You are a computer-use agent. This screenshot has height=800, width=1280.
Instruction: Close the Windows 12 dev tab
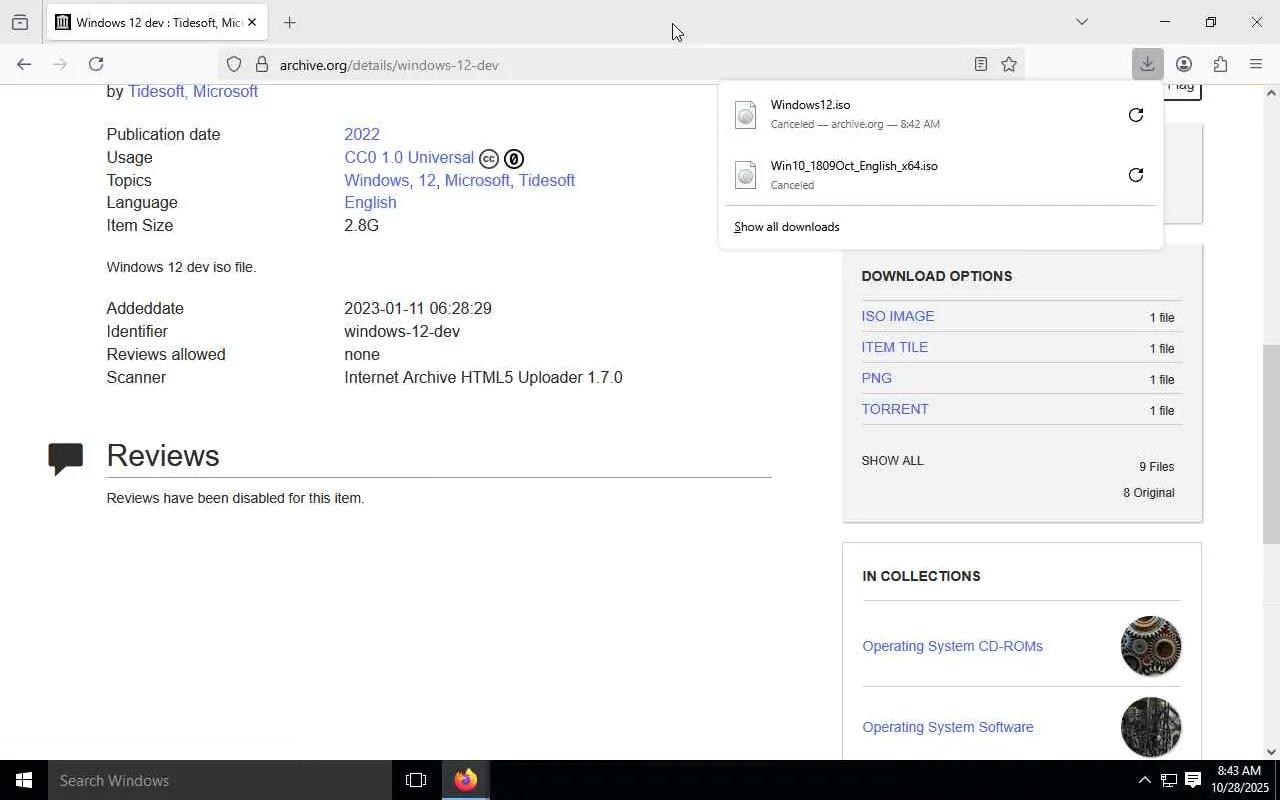pyautogui.click(x=252, y=22)
